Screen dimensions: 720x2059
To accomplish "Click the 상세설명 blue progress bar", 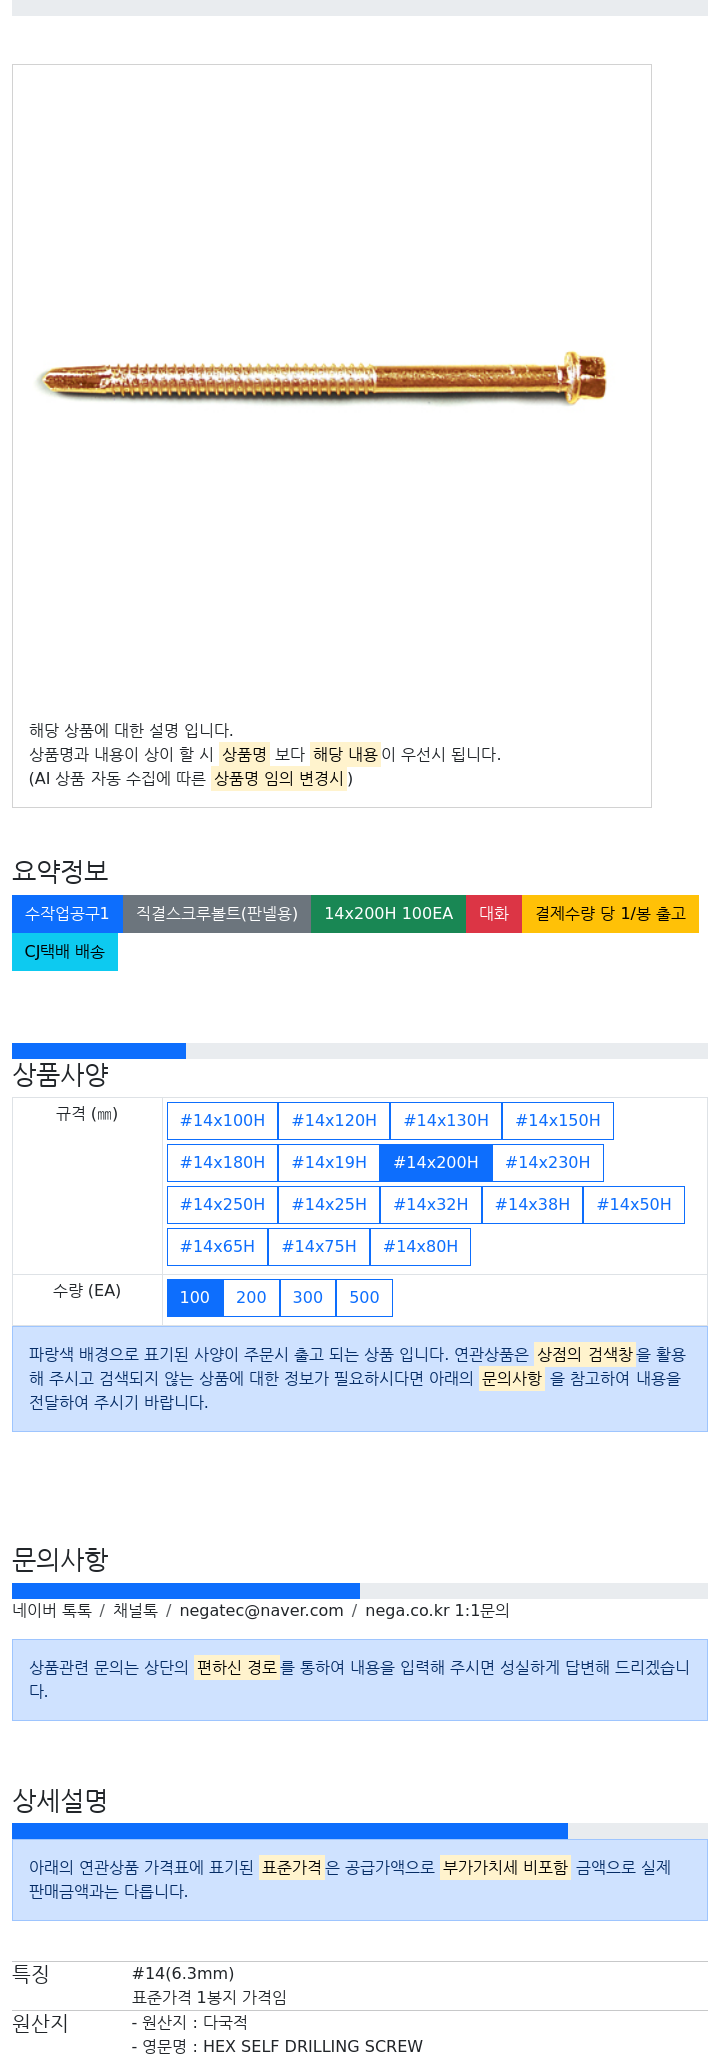I will pos(290,1831).
